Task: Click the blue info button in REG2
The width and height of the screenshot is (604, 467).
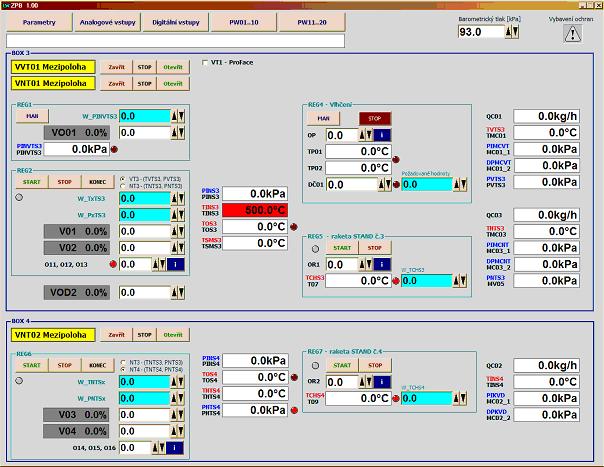Action: pos(176,264)
